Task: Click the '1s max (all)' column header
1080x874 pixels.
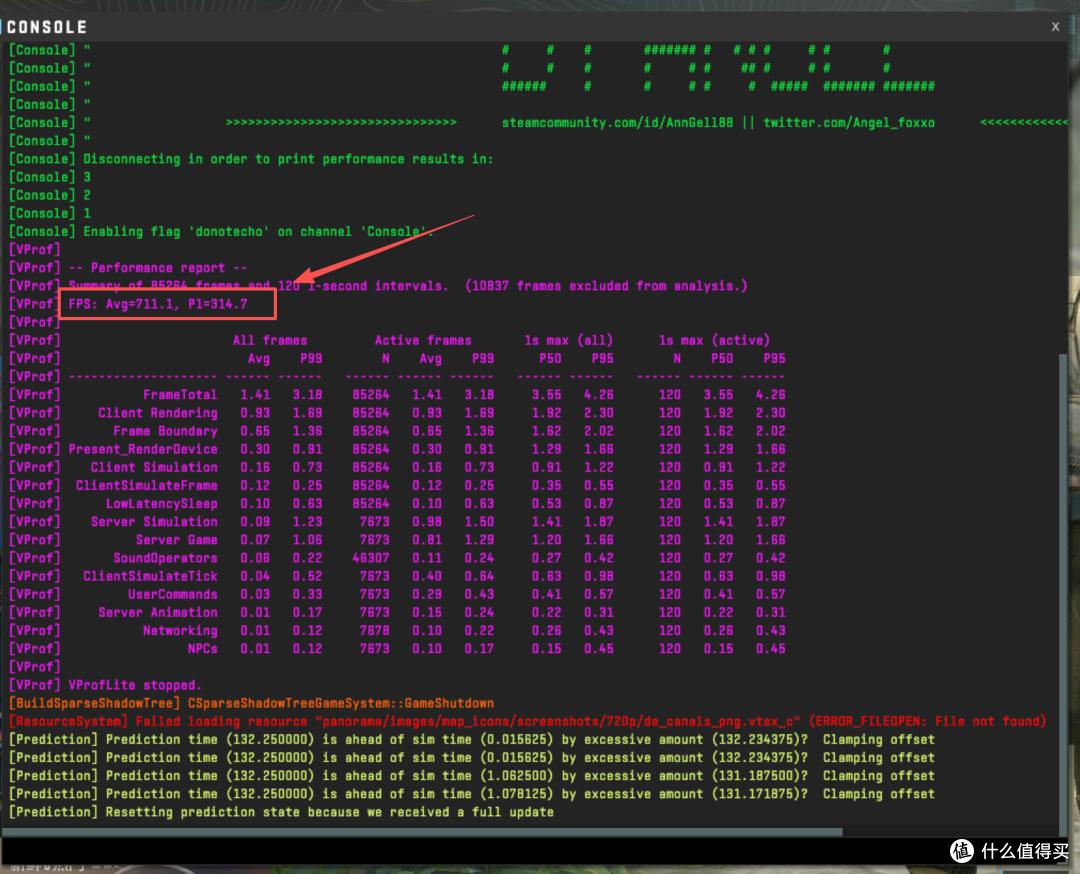Action: (568, 340)
